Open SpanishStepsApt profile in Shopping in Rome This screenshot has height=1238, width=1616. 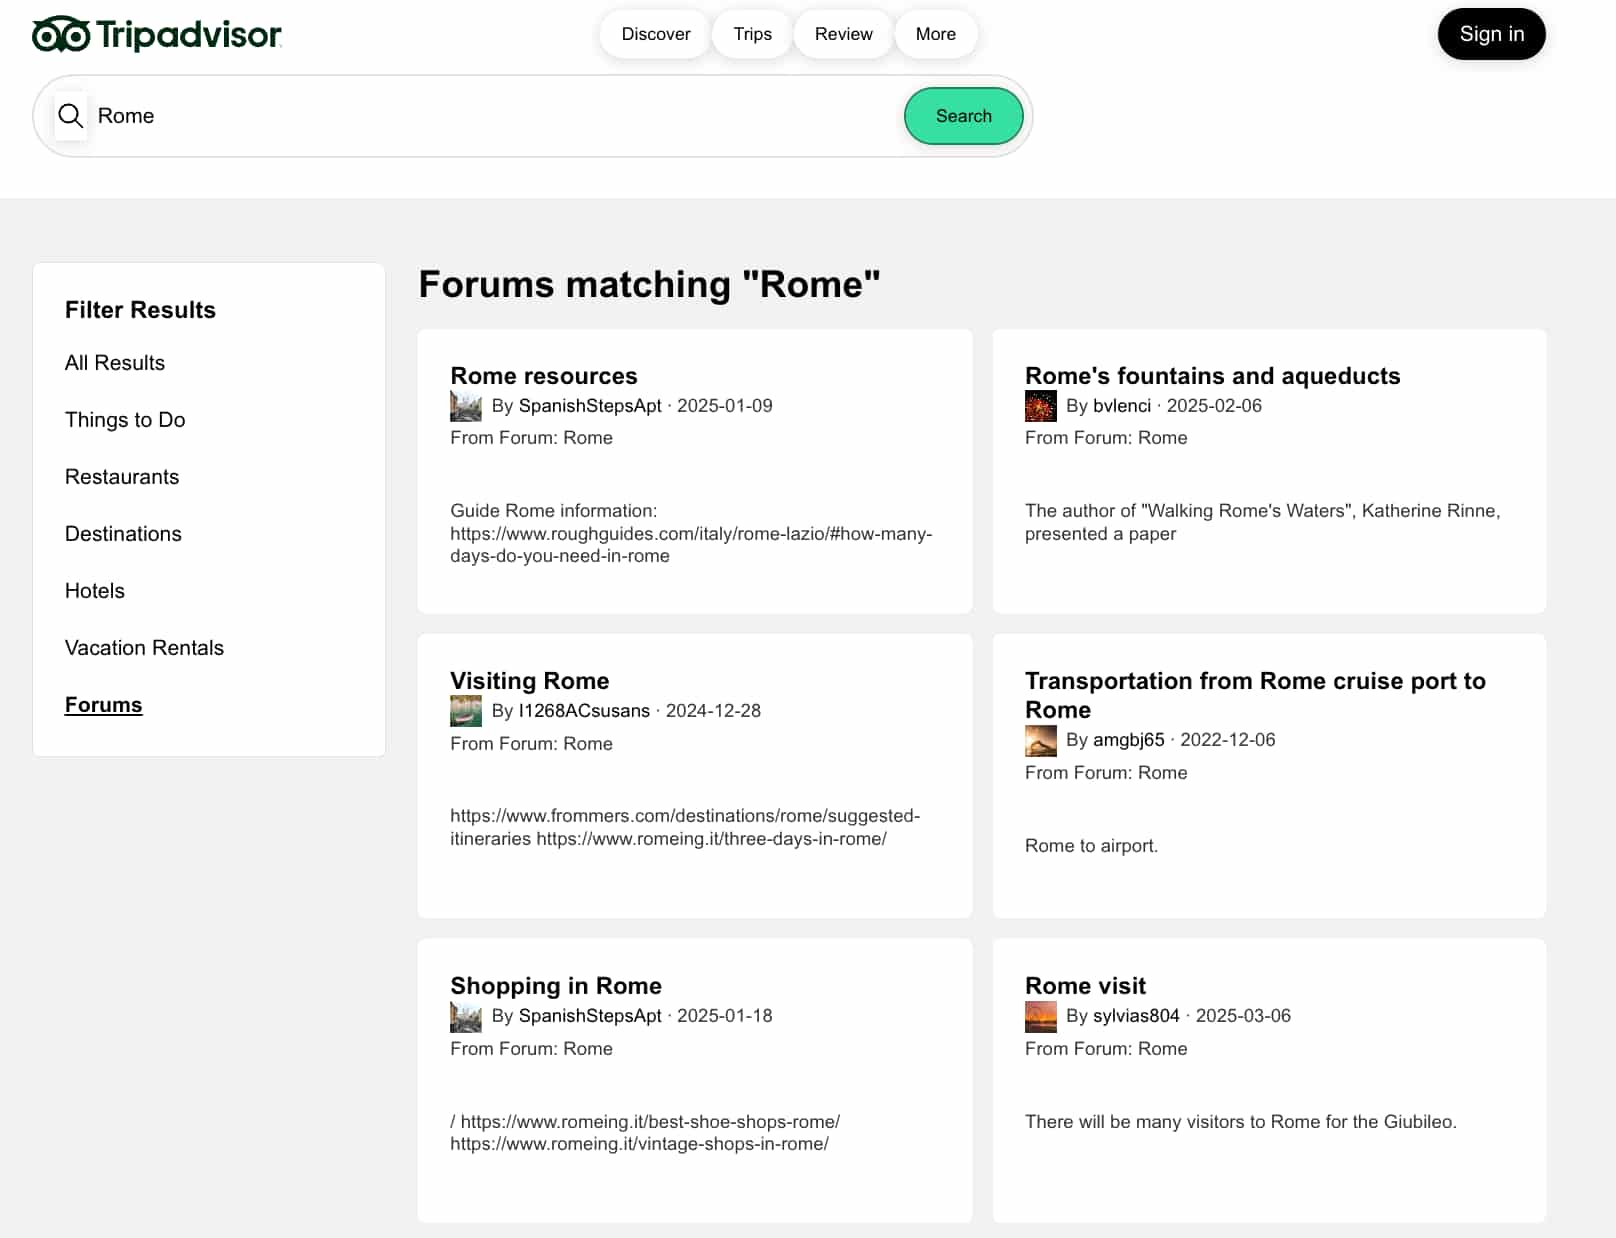(590, 1016)
